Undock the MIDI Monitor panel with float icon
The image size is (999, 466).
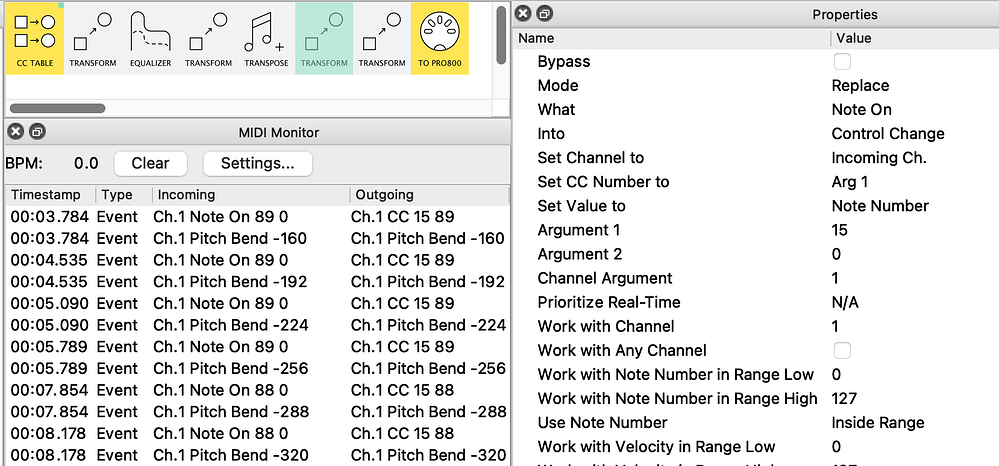point(36,132)
